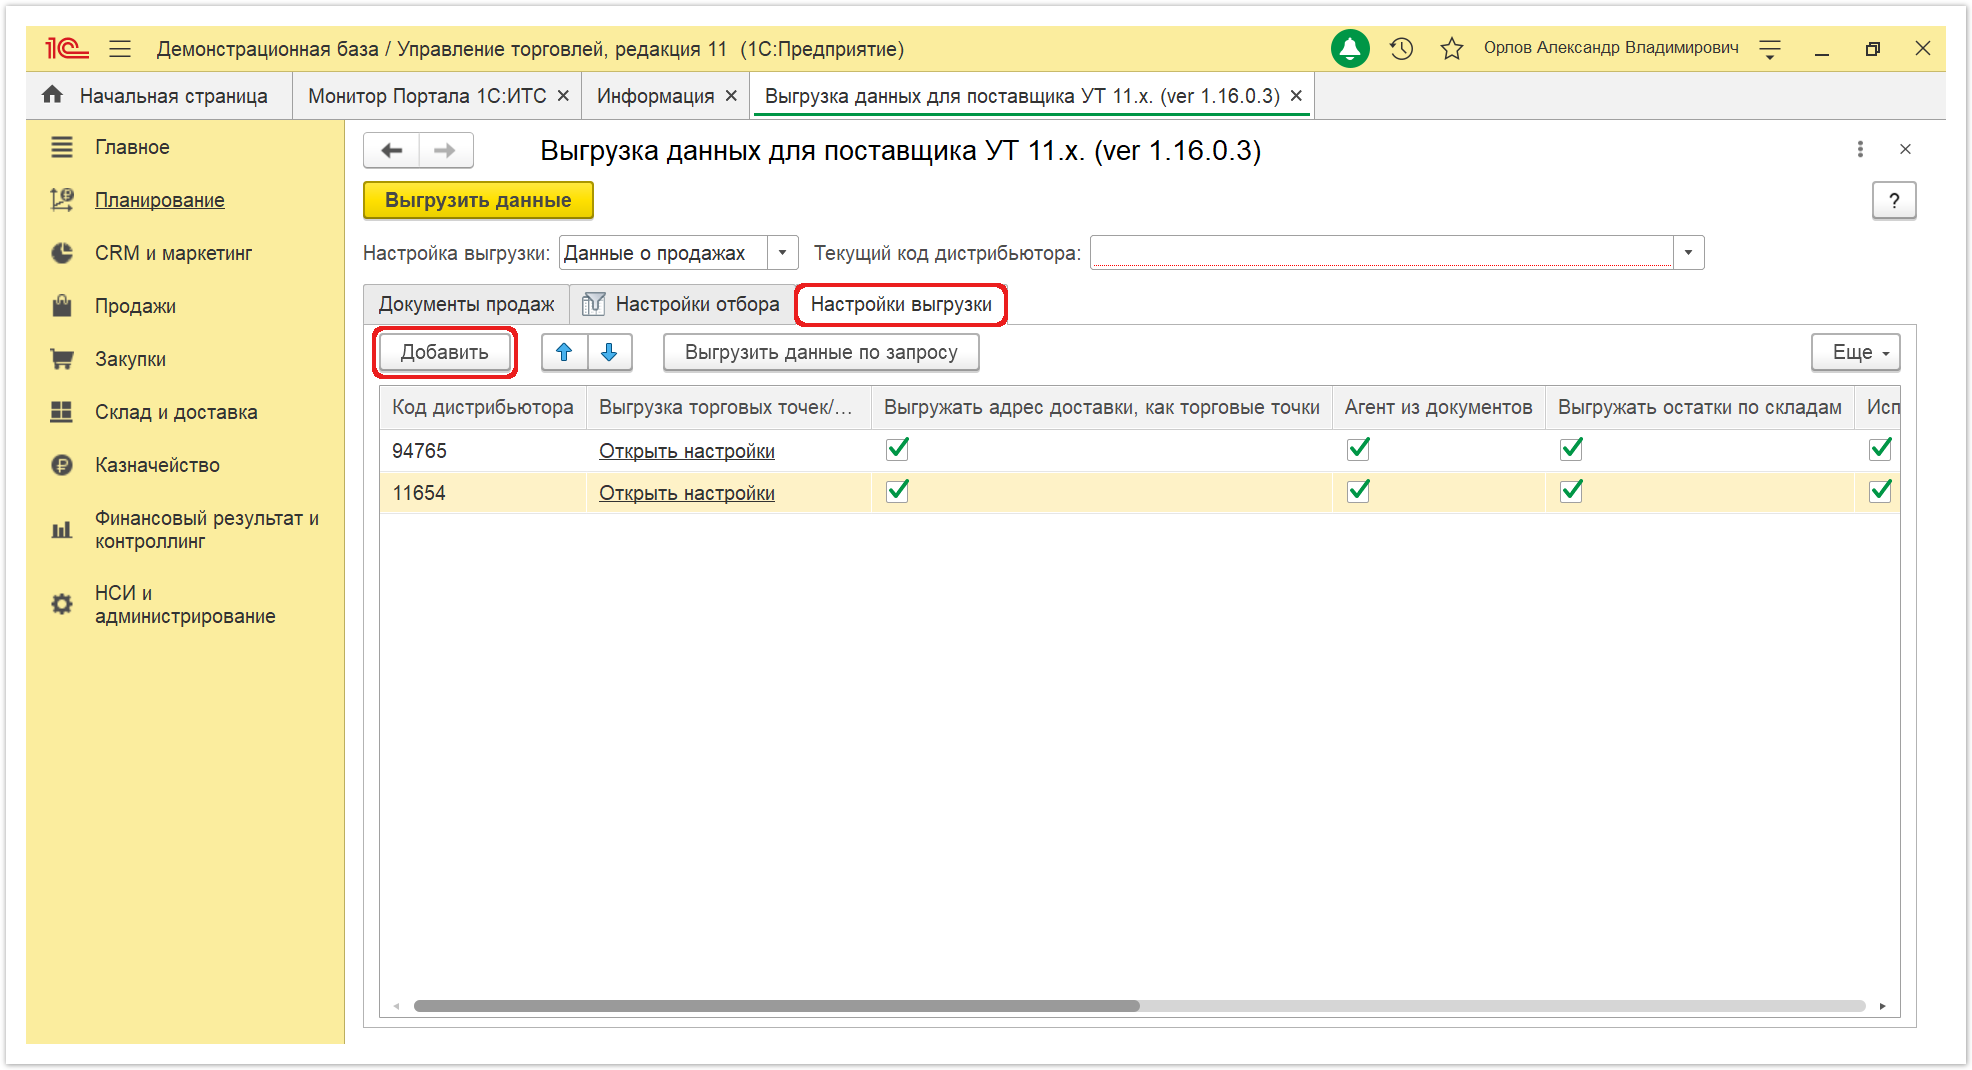Click the Код дистрибьютора column header
The height and width of the screenshot is (1070, 1972).
(x=483, y=407)
